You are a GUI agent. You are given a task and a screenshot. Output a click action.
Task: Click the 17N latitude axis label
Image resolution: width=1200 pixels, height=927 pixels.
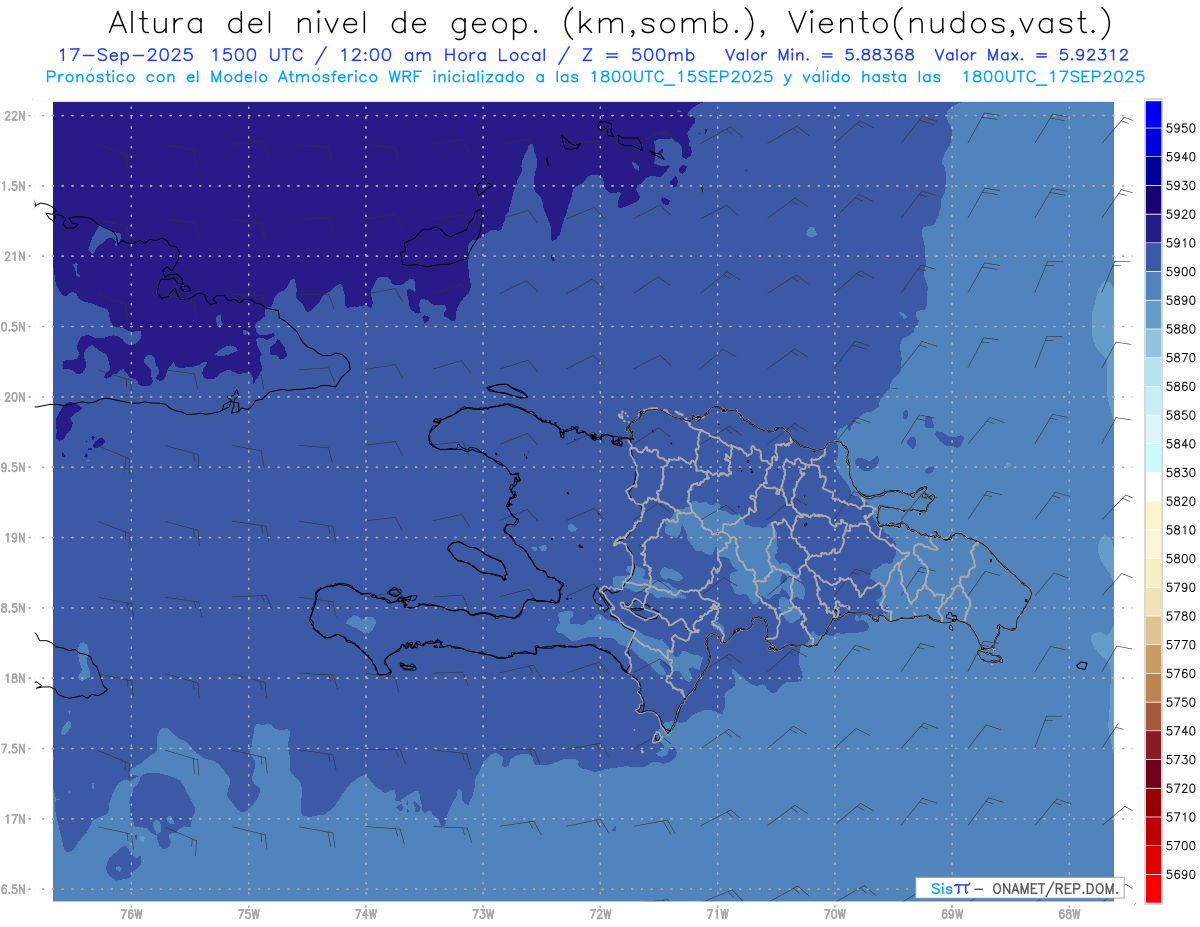point(16,819)
